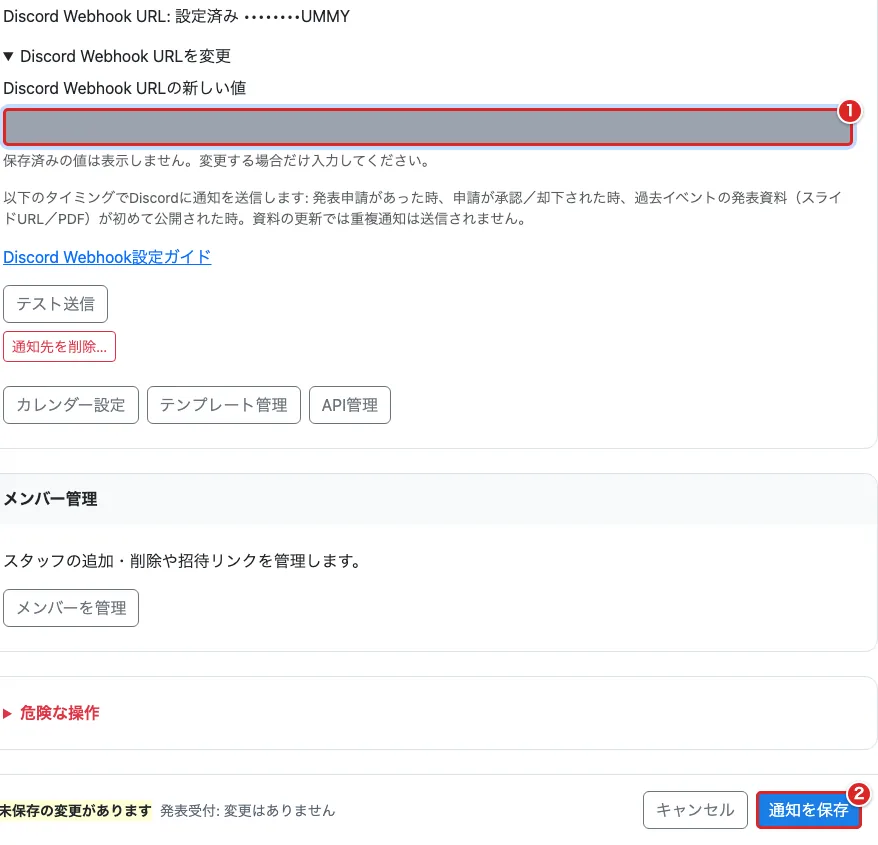This screenshot has height=845, width=878.
Task: Click the 未保存の変更があります notice
Action: coord(76,810)
